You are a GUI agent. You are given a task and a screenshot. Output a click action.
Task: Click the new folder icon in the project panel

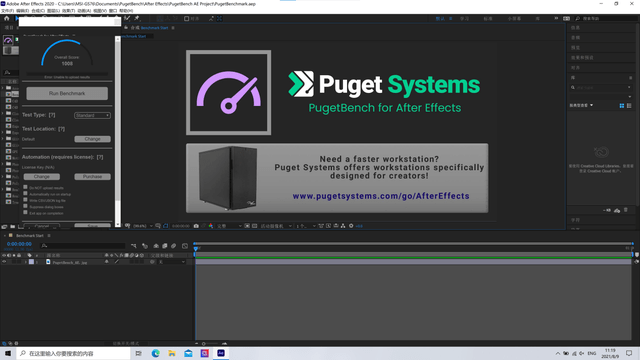point(12,227)
